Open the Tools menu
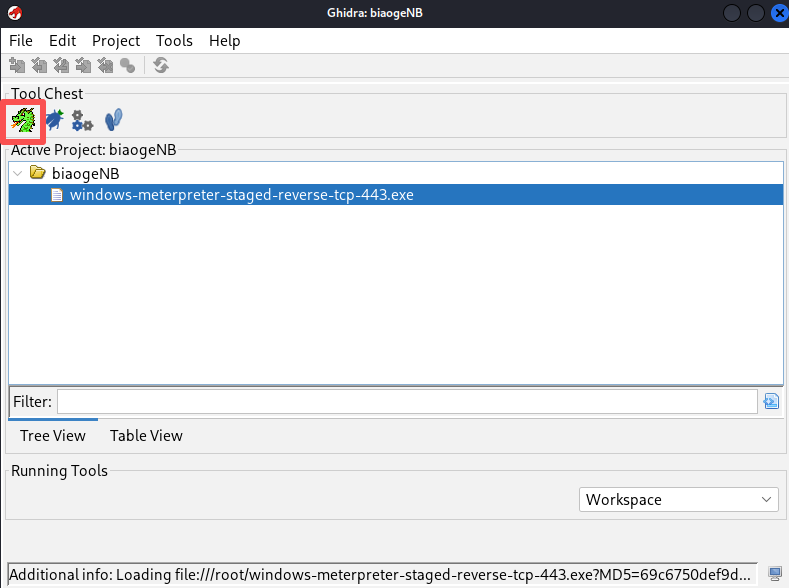 point(174,41)
